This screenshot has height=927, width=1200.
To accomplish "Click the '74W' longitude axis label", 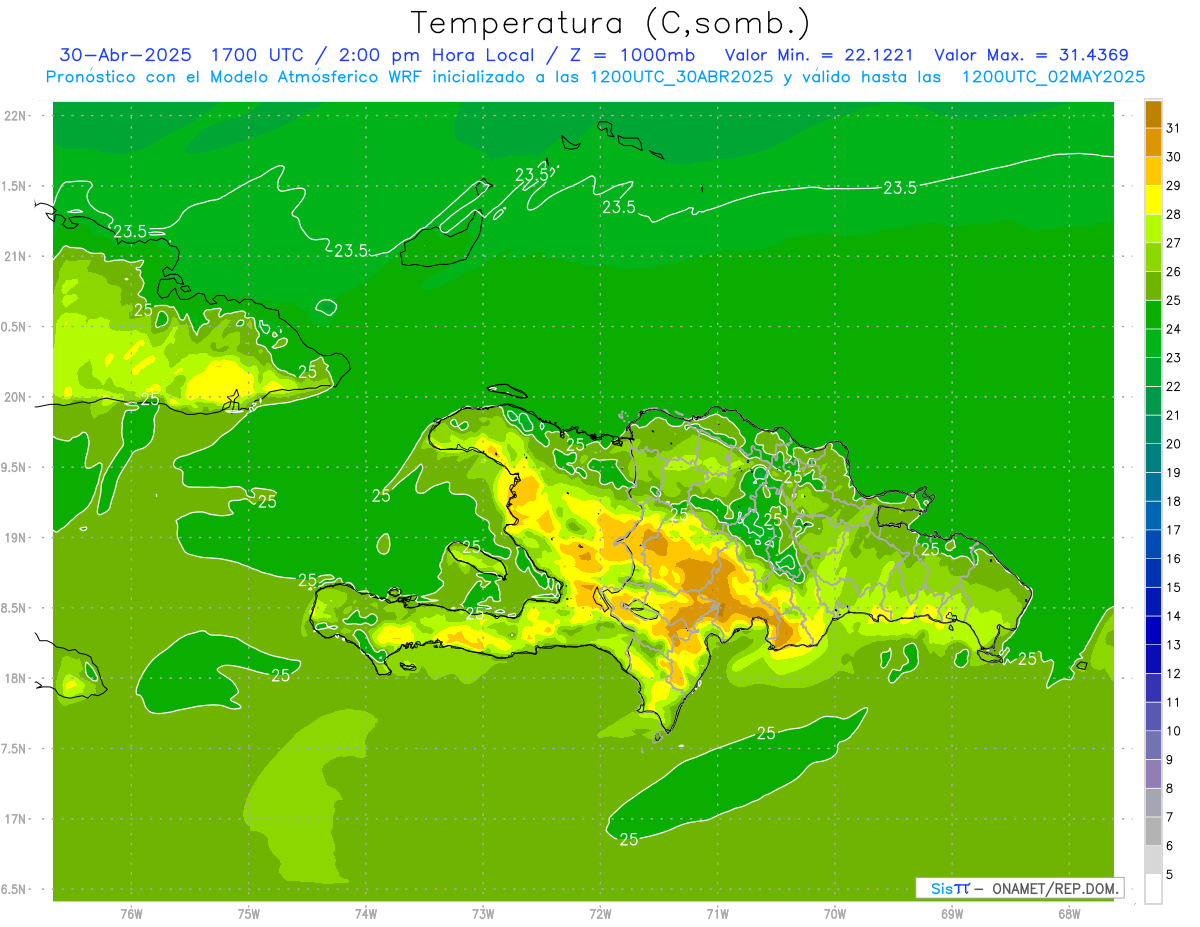I will click(366, 914).
